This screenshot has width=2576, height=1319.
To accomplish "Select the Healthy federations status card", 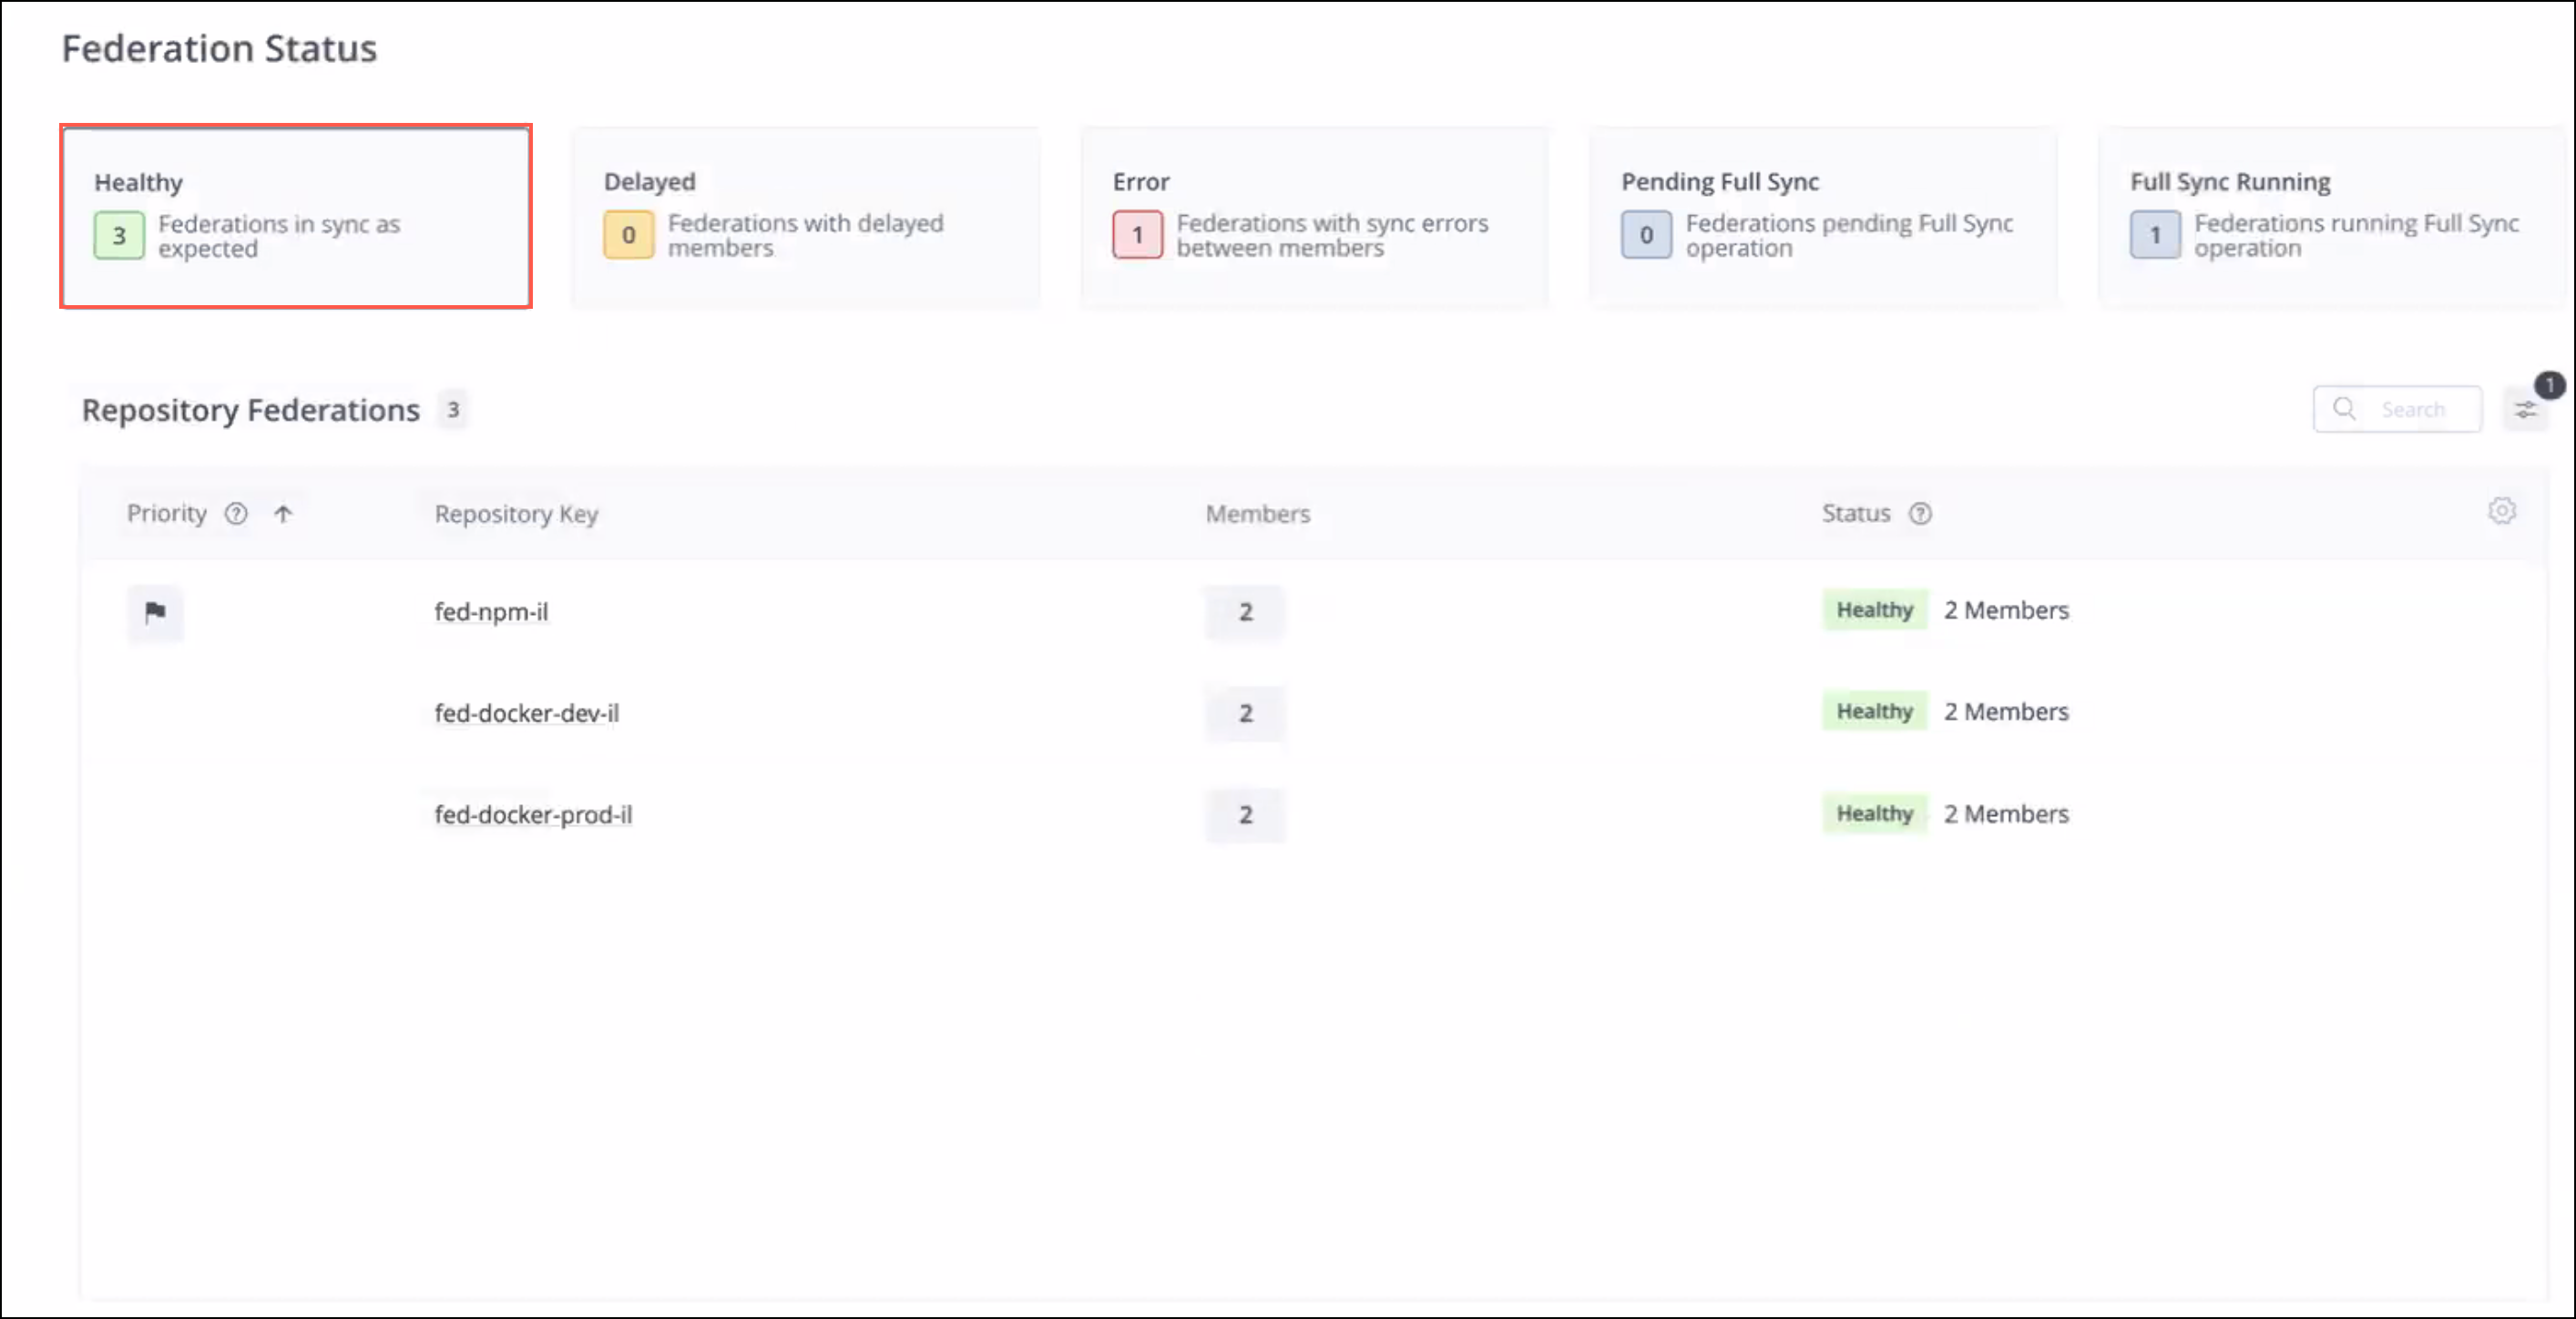I will (296, 217).
